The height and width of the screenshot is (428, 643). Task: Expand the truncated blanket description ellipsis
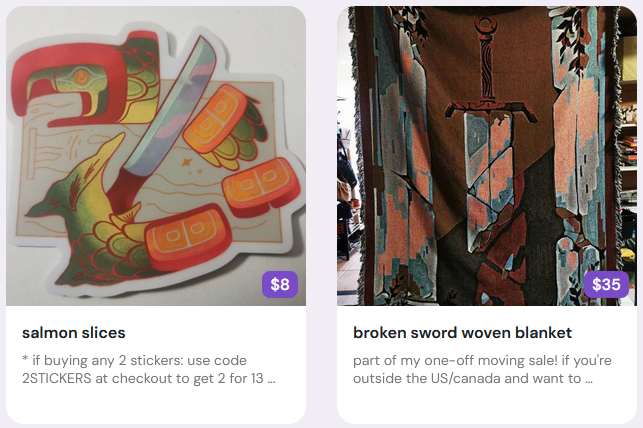click(x=589, y=379)
